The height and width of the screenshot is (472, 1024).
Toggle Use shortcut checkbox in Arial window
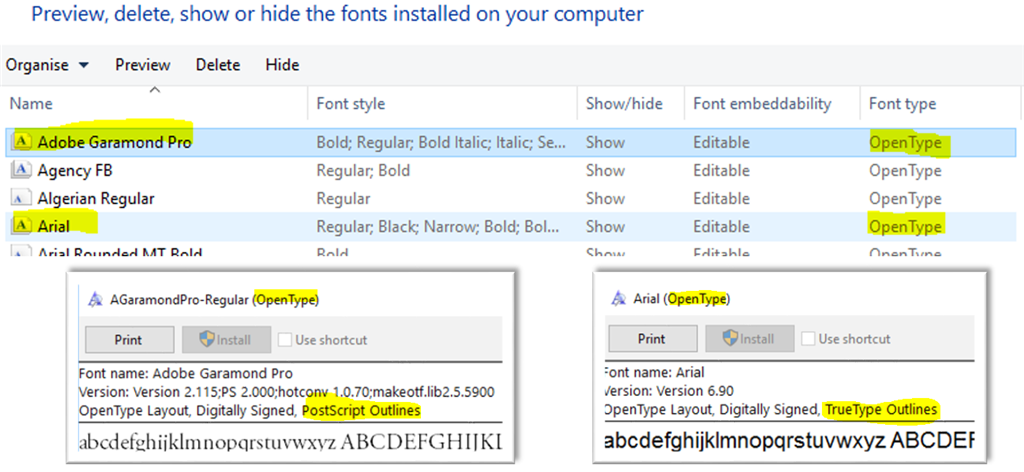point(808,339)
